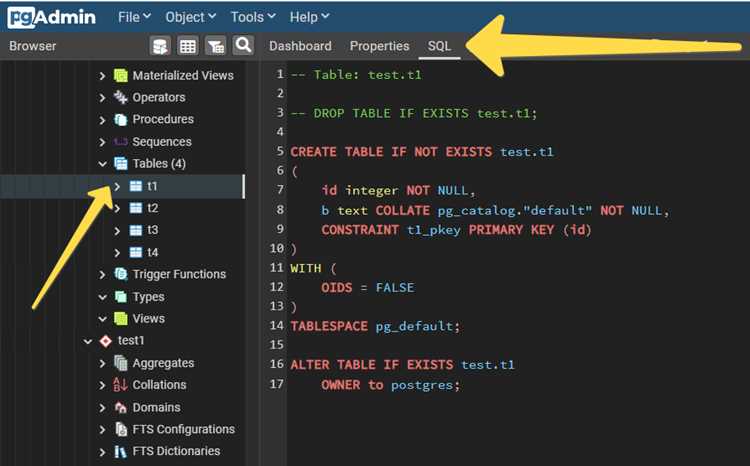The width and height of the screenshot is (750, 466).
Task: Open the Tools menu
Action: click(253, 17)
